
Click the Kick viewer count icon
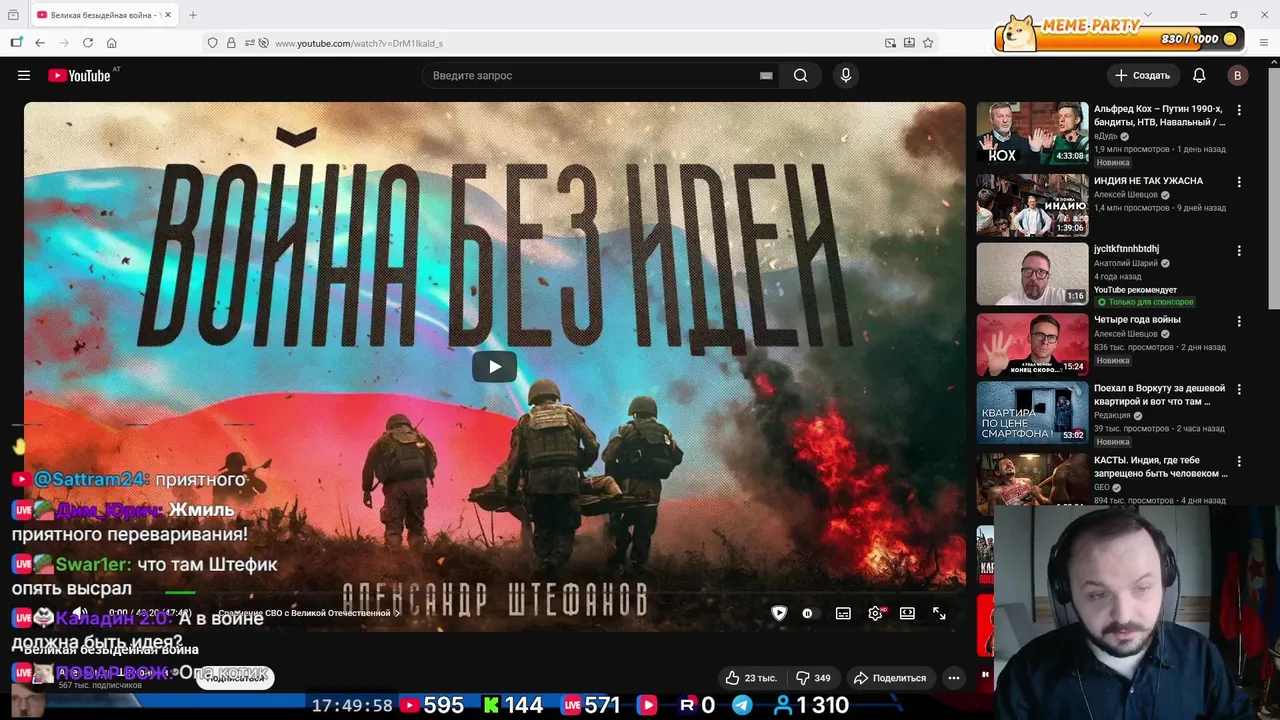coord(491,705)
